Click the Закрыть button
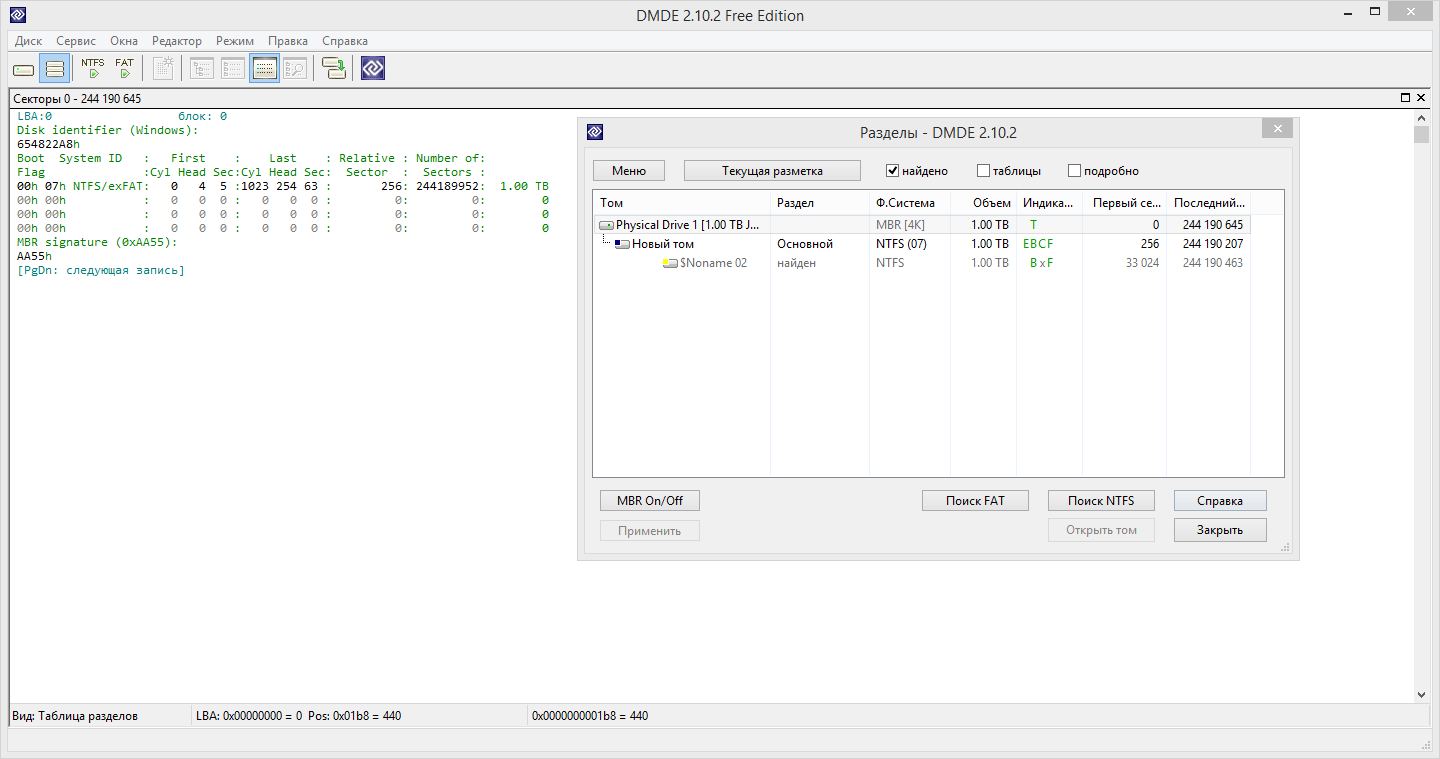Screen dimensions: 1440x759 [1220, 530]
